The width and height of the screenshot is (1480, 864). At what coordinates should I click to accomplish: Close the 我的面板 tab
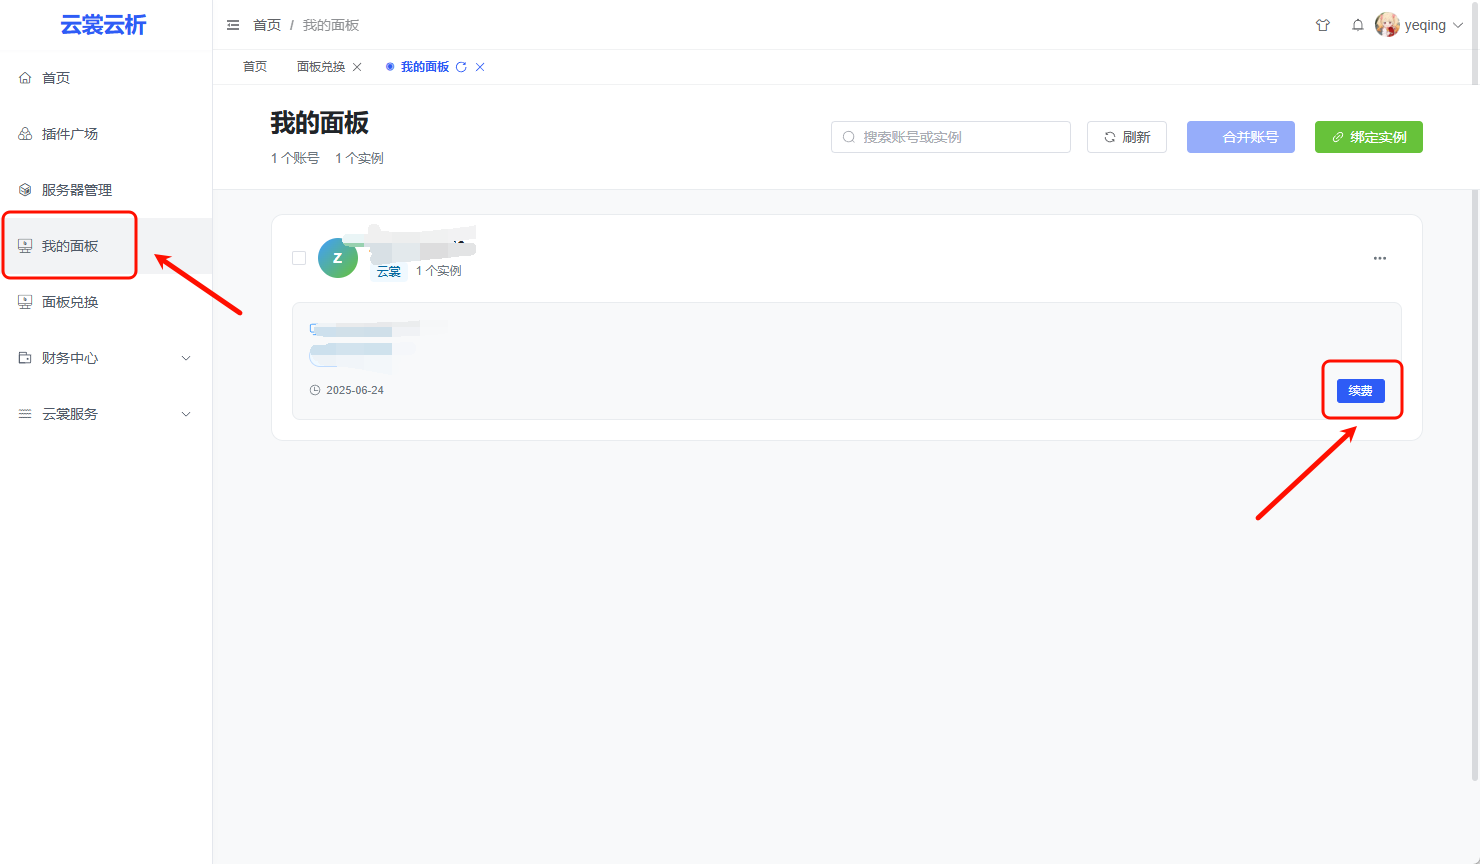click(480, 67)
